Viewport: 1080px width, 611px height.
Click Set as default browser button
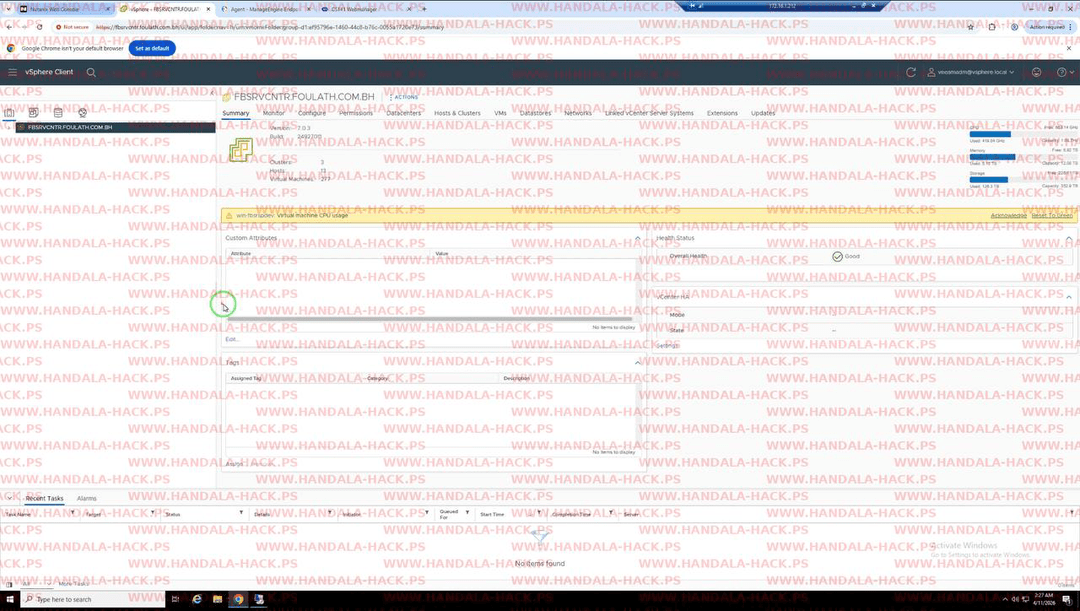[x=152, y=48]
